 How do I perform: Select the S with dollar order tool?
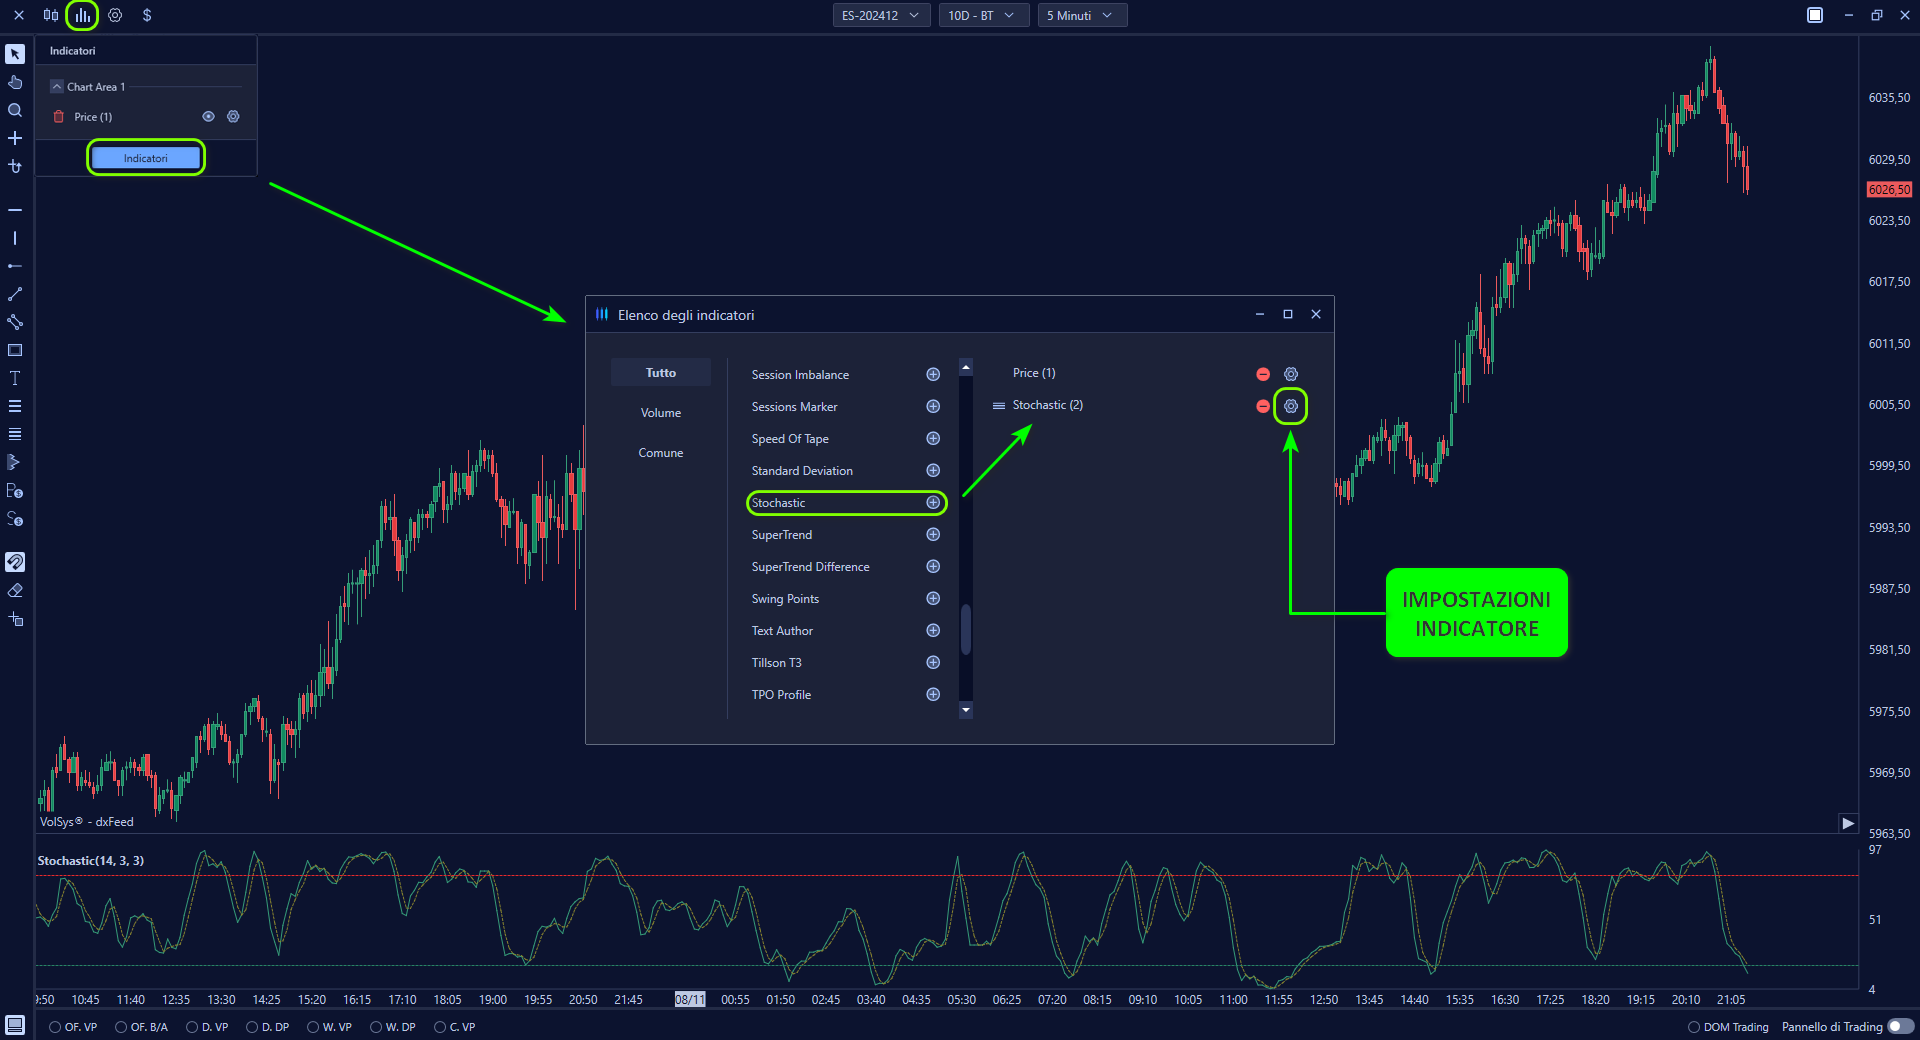15,518
